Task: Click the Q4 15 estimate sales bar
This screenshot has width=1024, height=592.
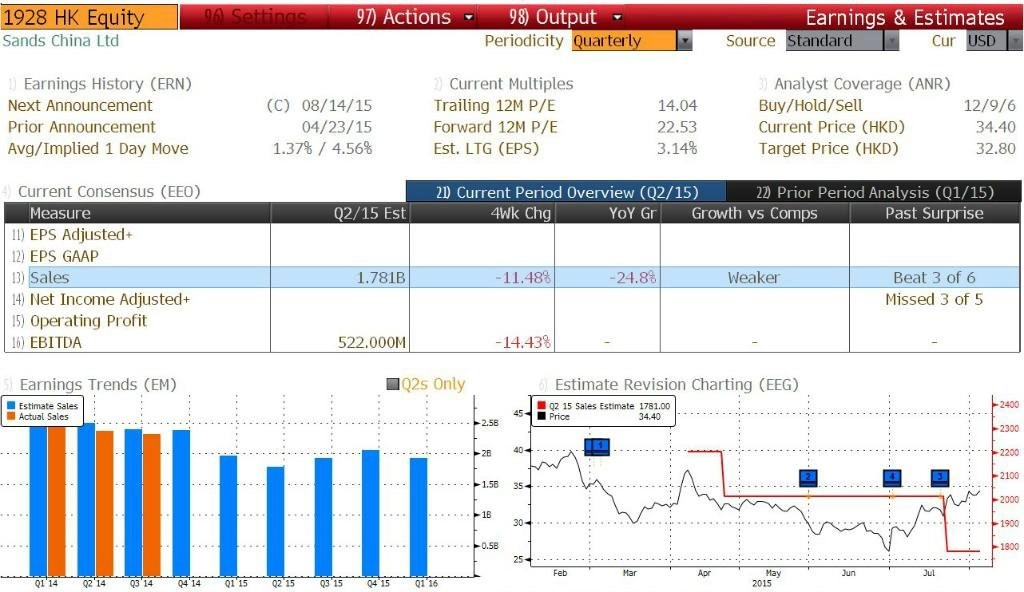Action: tap(370, 513)
